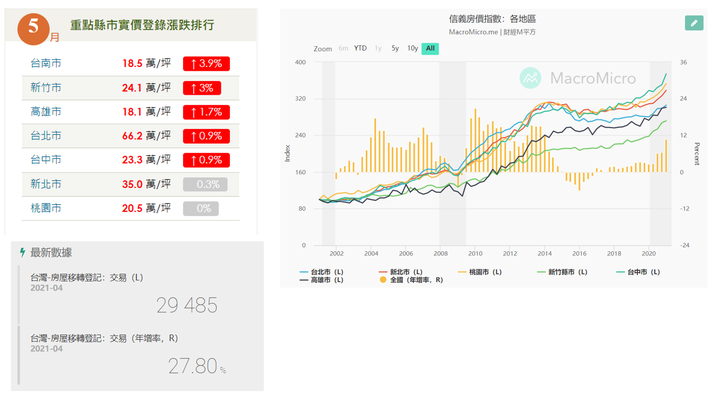Select the 1y zoom range
Viewport: 720px width, 396px height.
(x=378, y=48)
